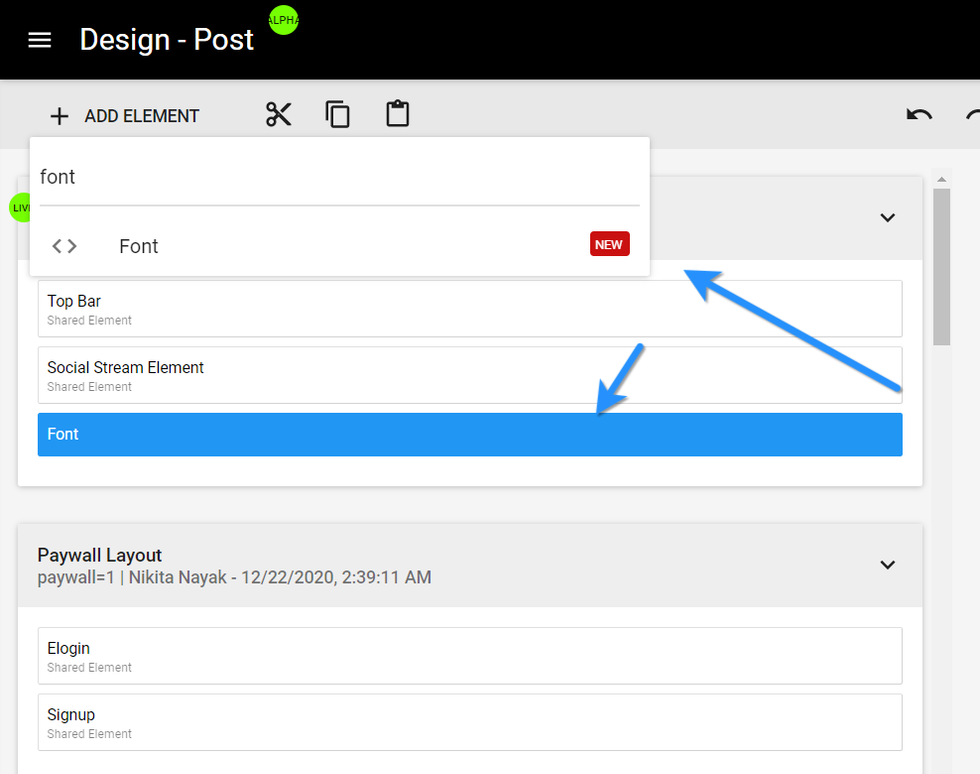Click the green ALPHA badge

click(x=283, y=20)
